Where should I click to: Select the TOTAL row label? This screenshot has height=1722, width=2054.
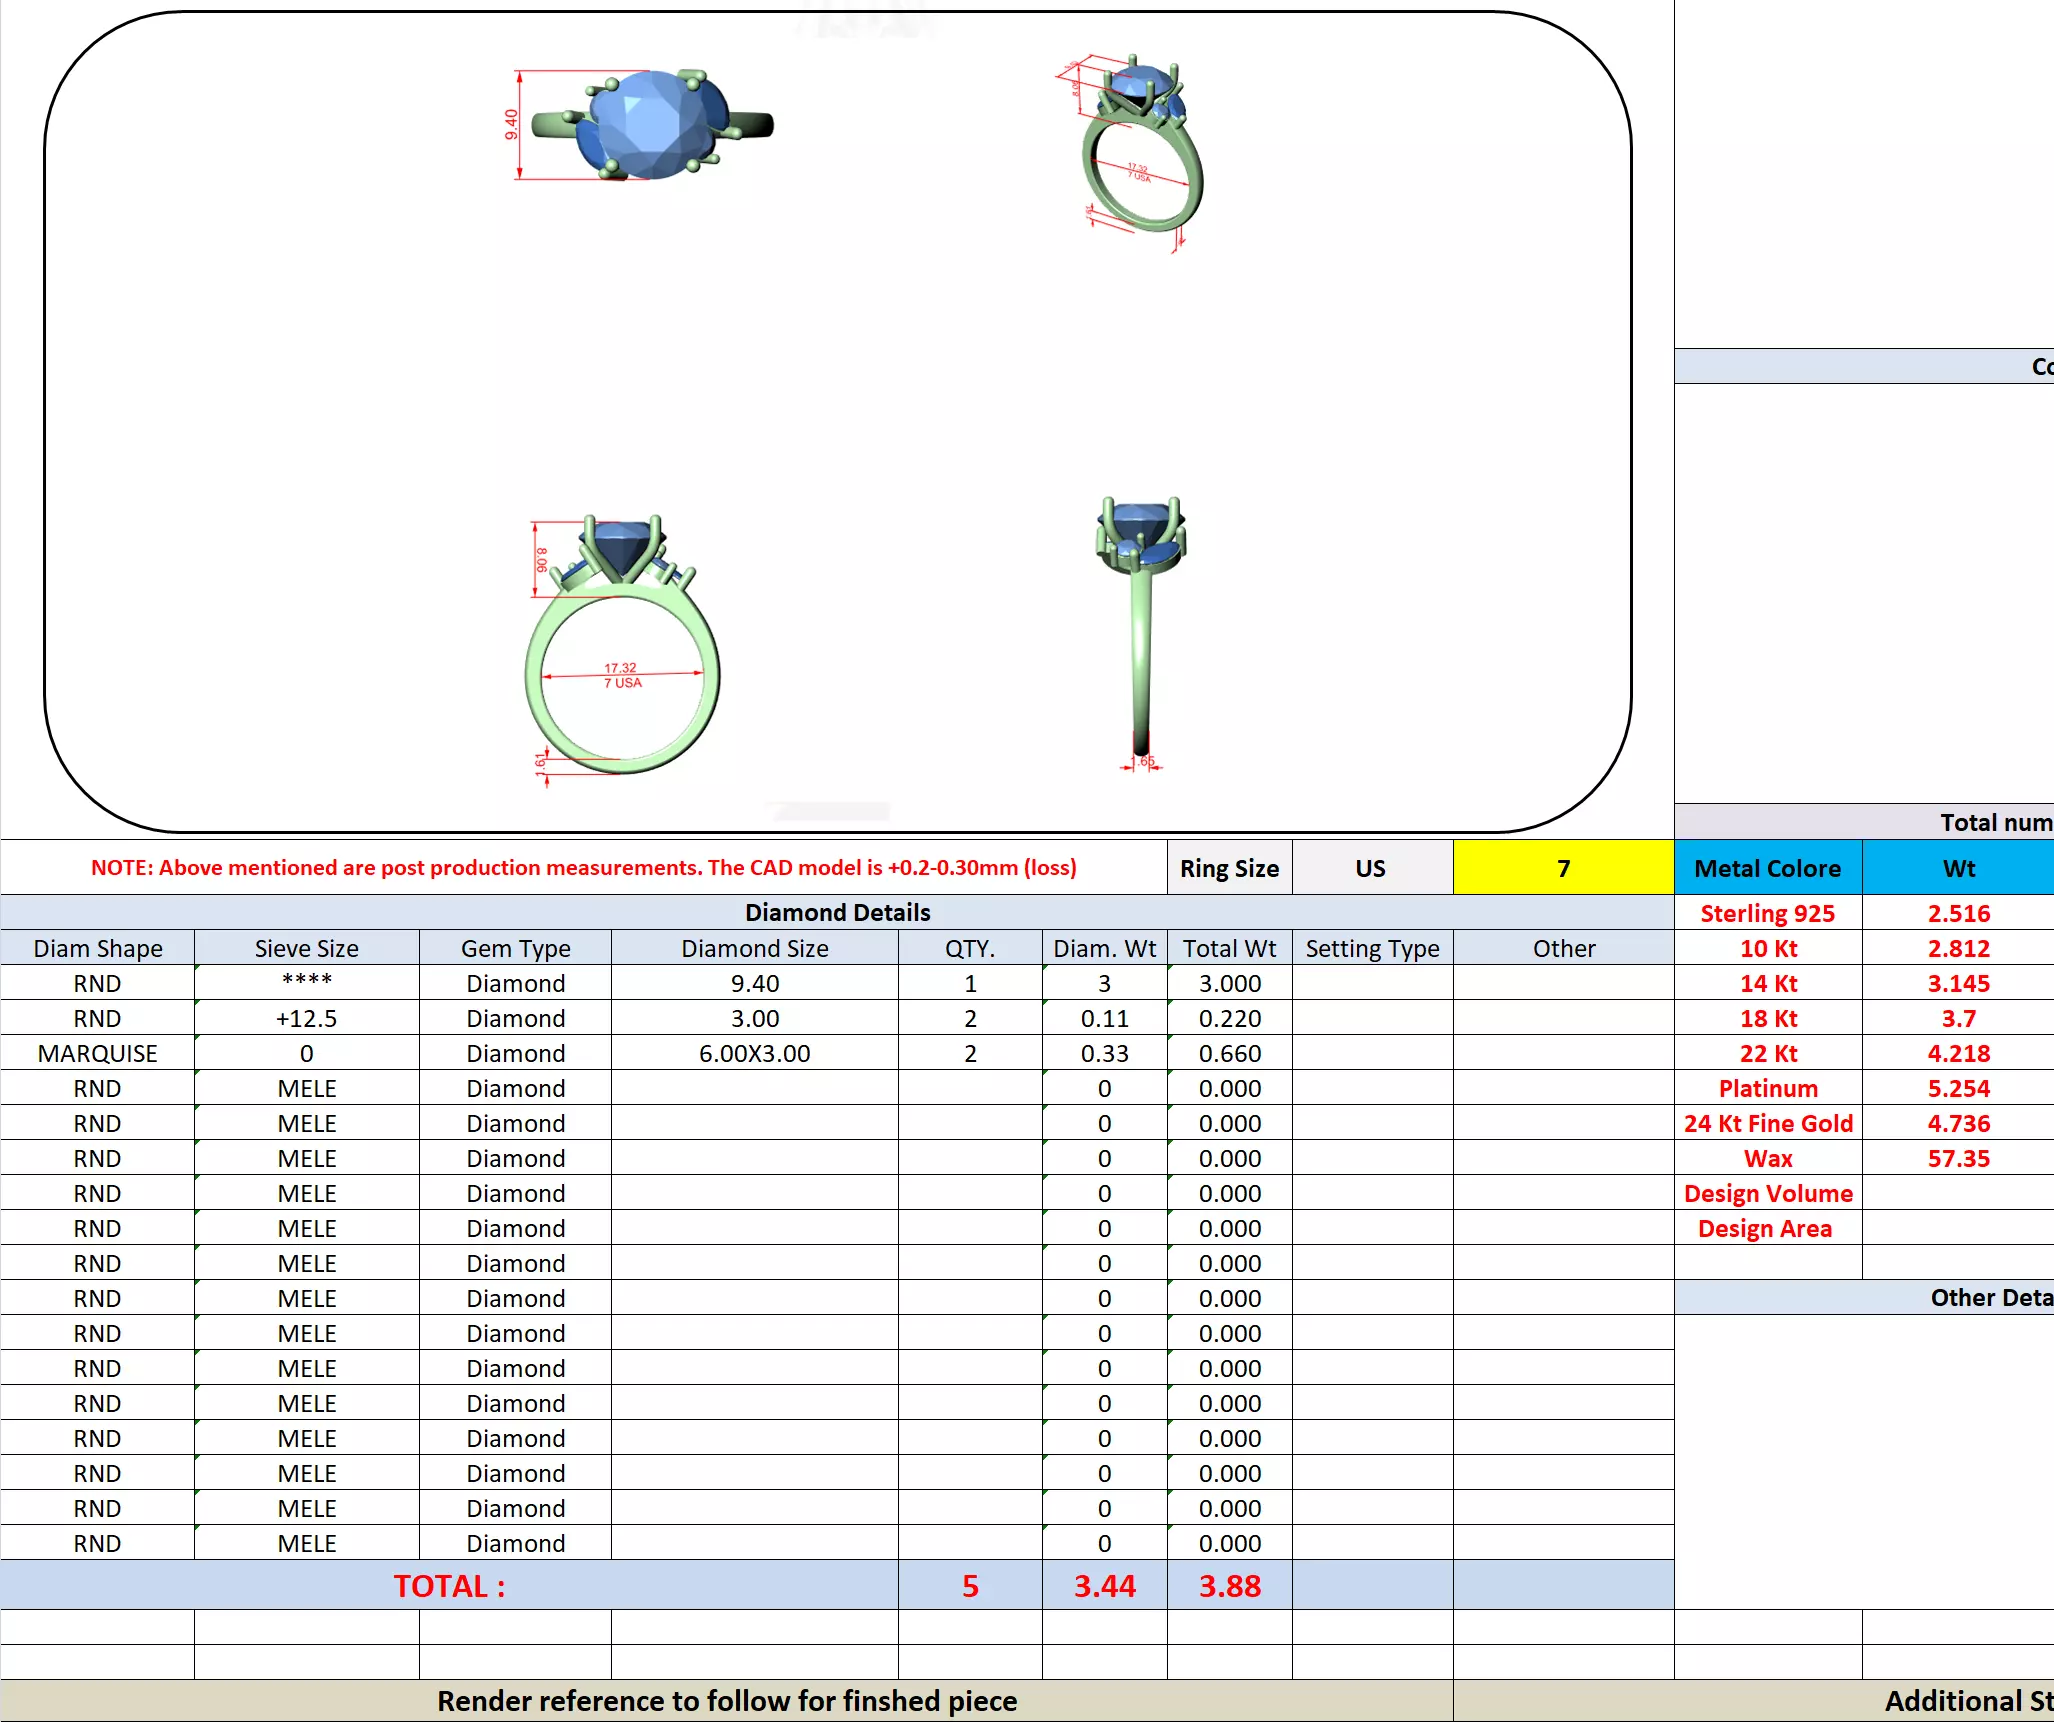[449, 1586]
